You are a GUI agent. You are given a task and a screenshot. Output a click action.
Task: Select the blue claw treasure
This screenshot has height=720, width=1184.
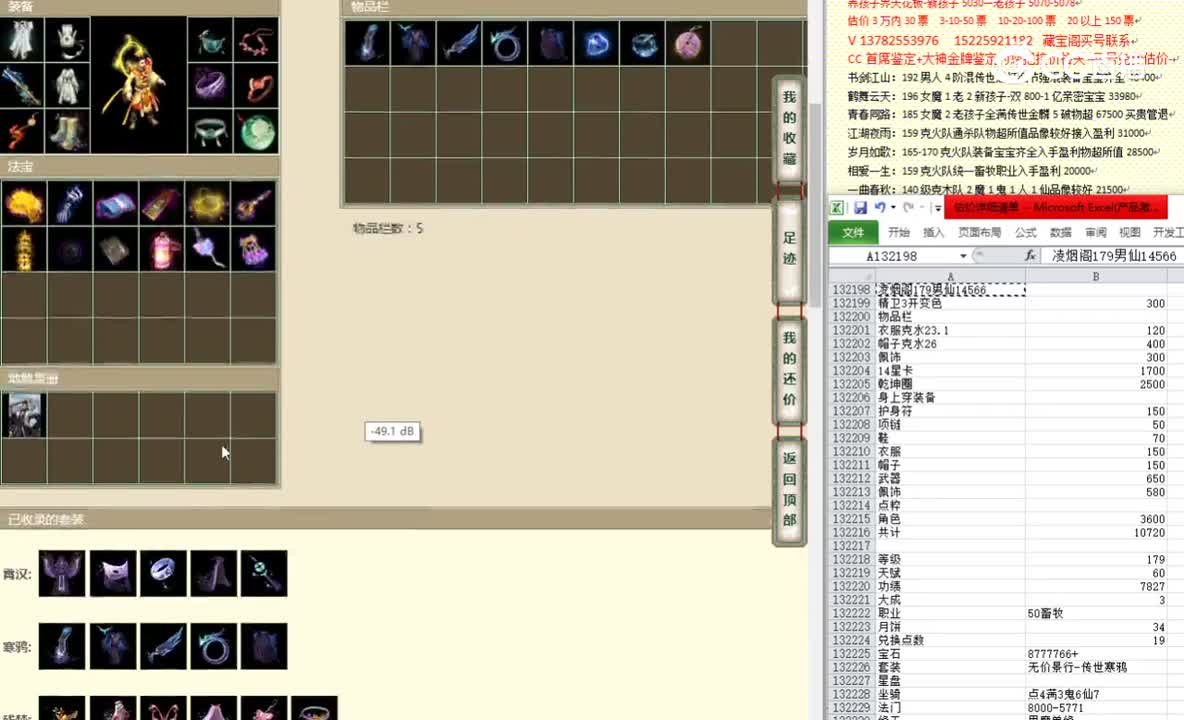[69, 203]
